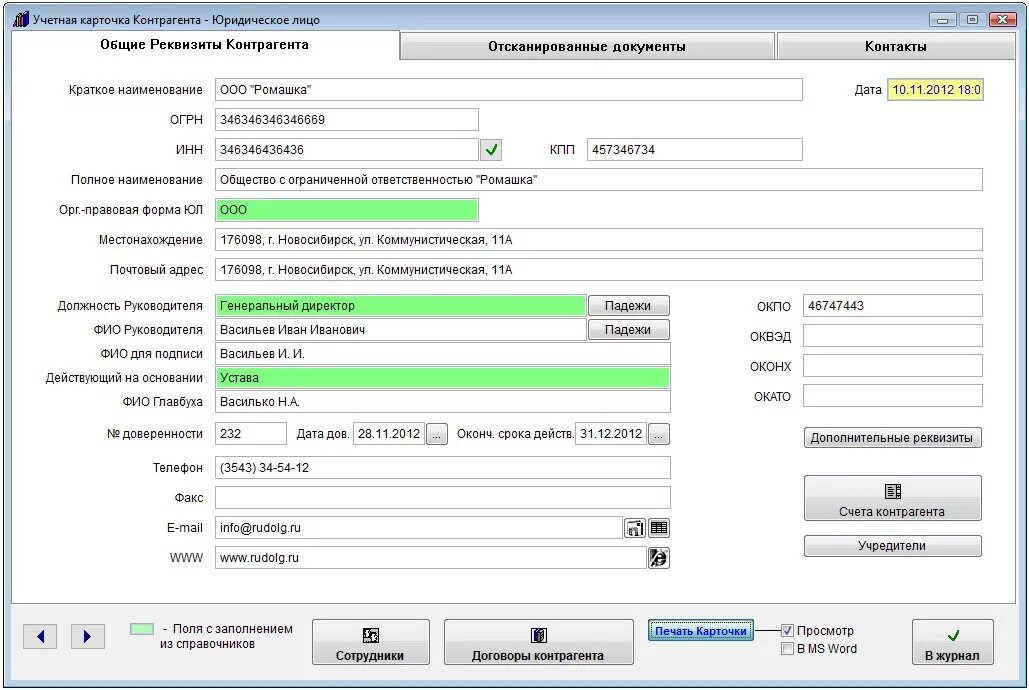Click the № доверенности field
Screen dimensions: 1029x690
click(251, 434)
